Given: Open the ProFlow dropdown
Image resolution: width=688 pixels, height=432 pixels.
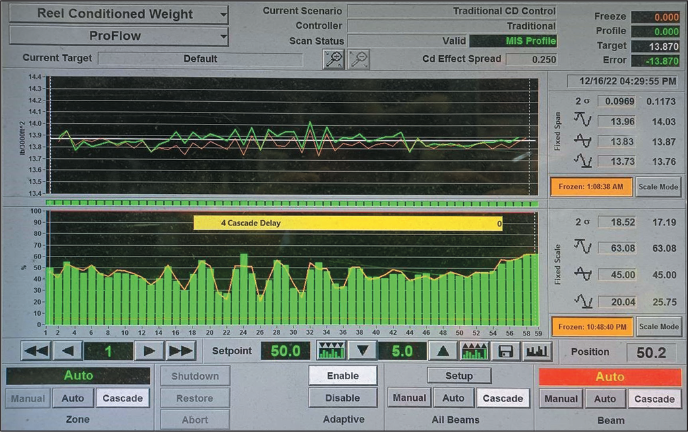Looking at the screenshot, I should 118,36.
